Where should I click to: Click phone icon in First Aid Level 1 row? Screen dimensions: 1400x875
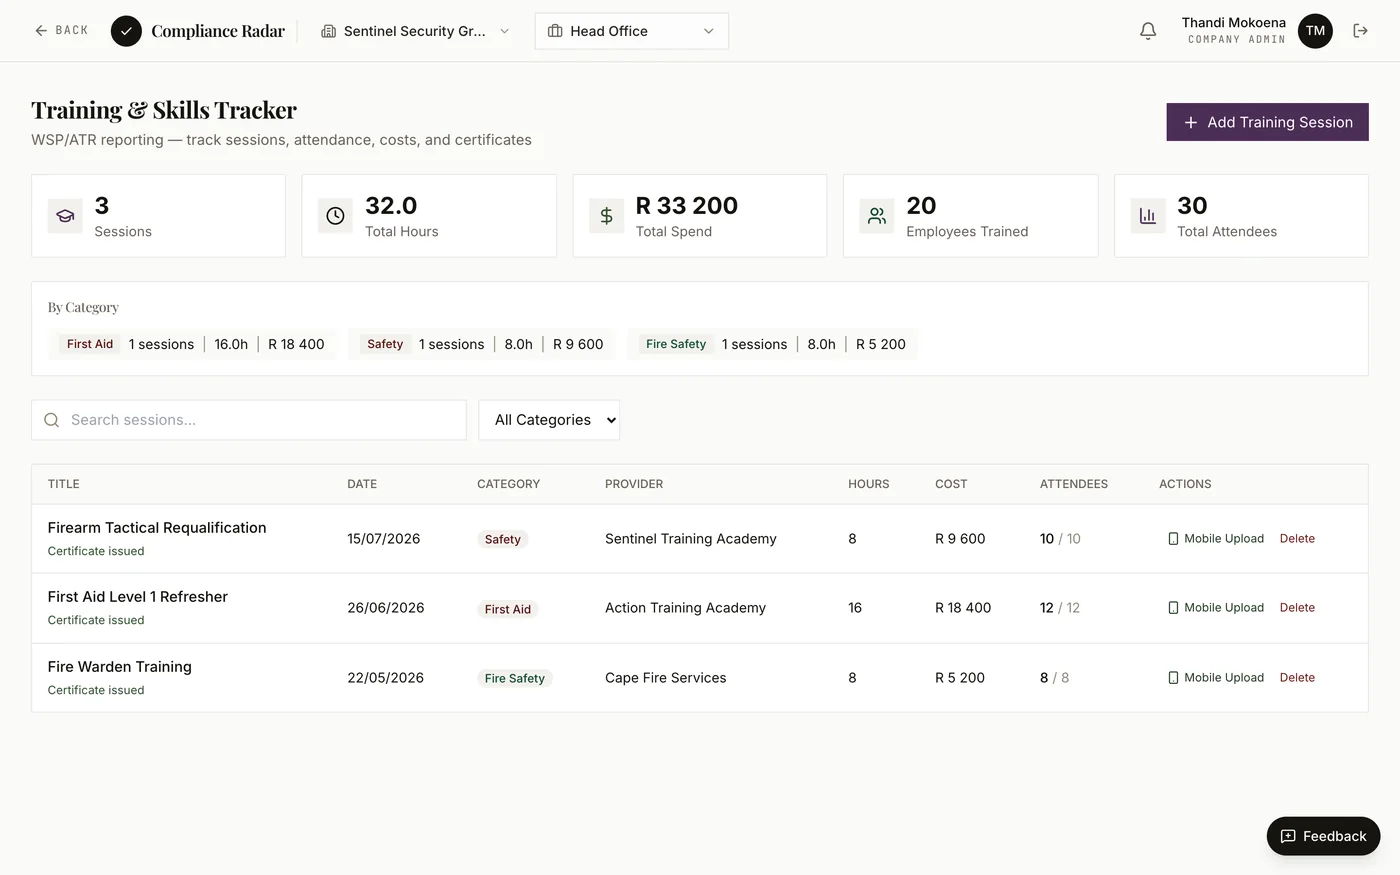point(1173,608)
